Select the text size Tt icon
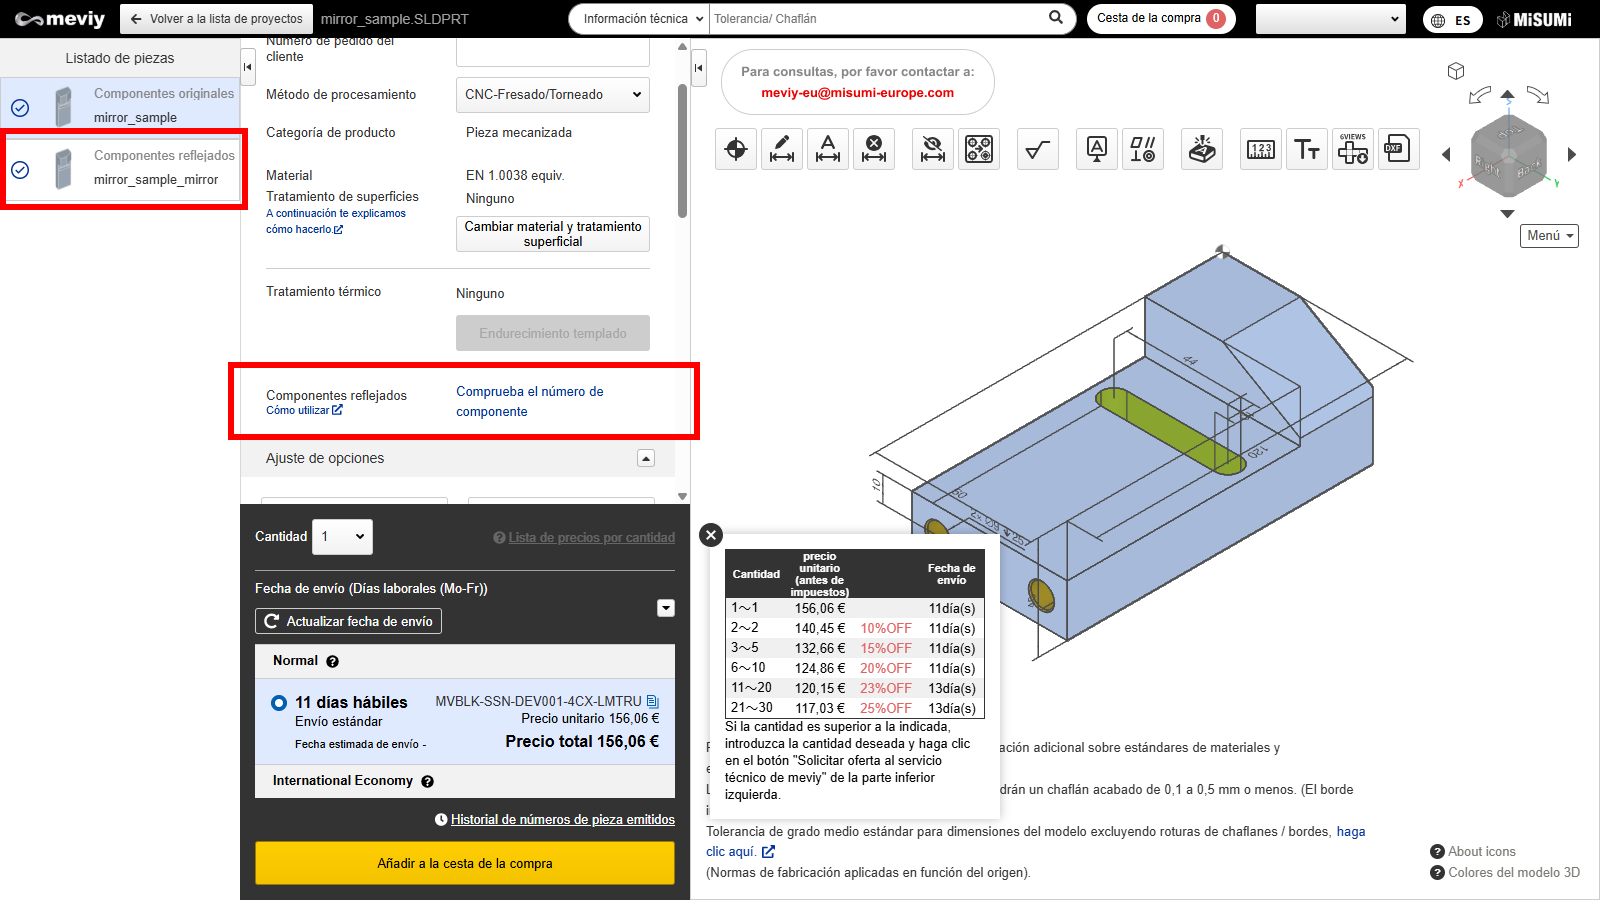 pos(1307,150)
